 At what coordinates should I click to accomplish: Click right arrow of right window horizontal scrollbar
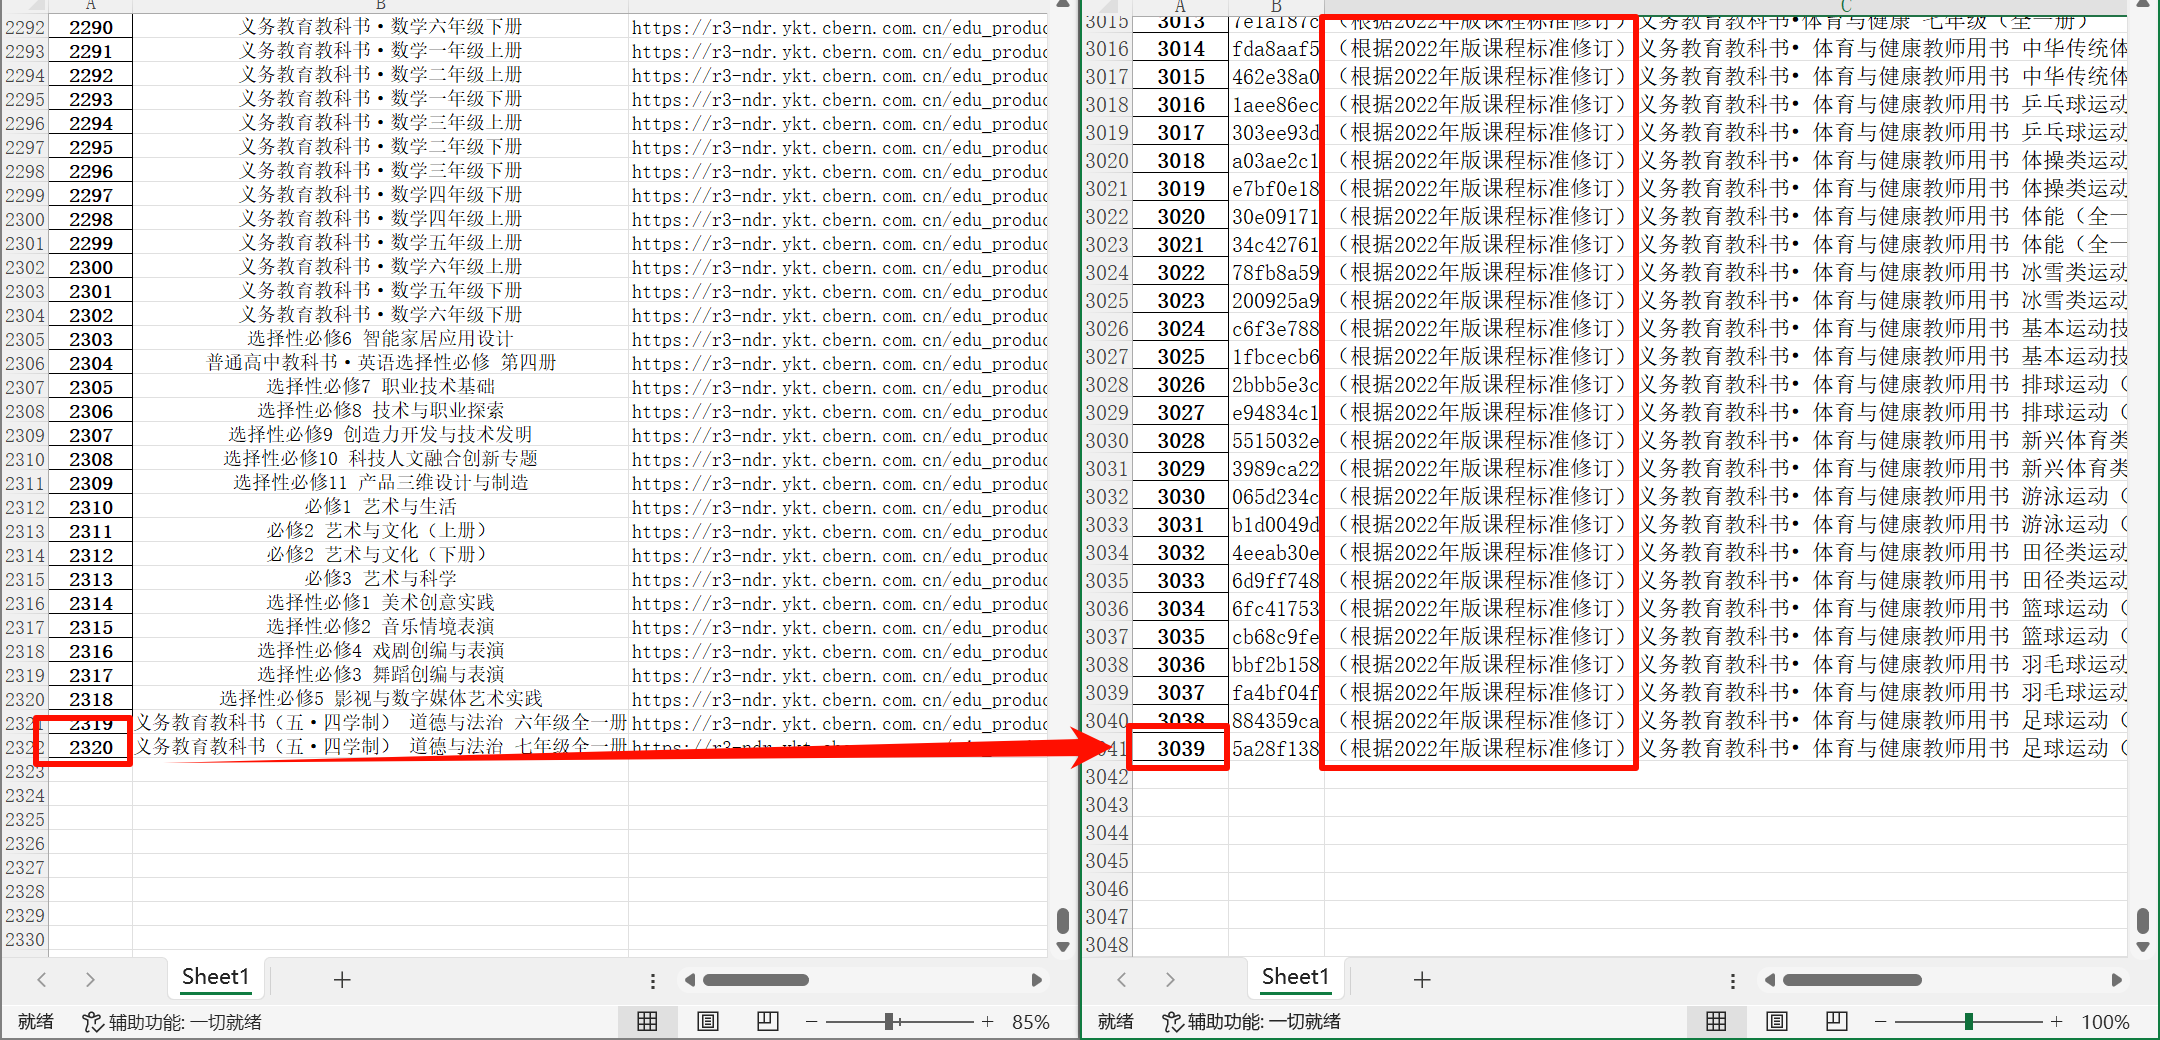2117,980
